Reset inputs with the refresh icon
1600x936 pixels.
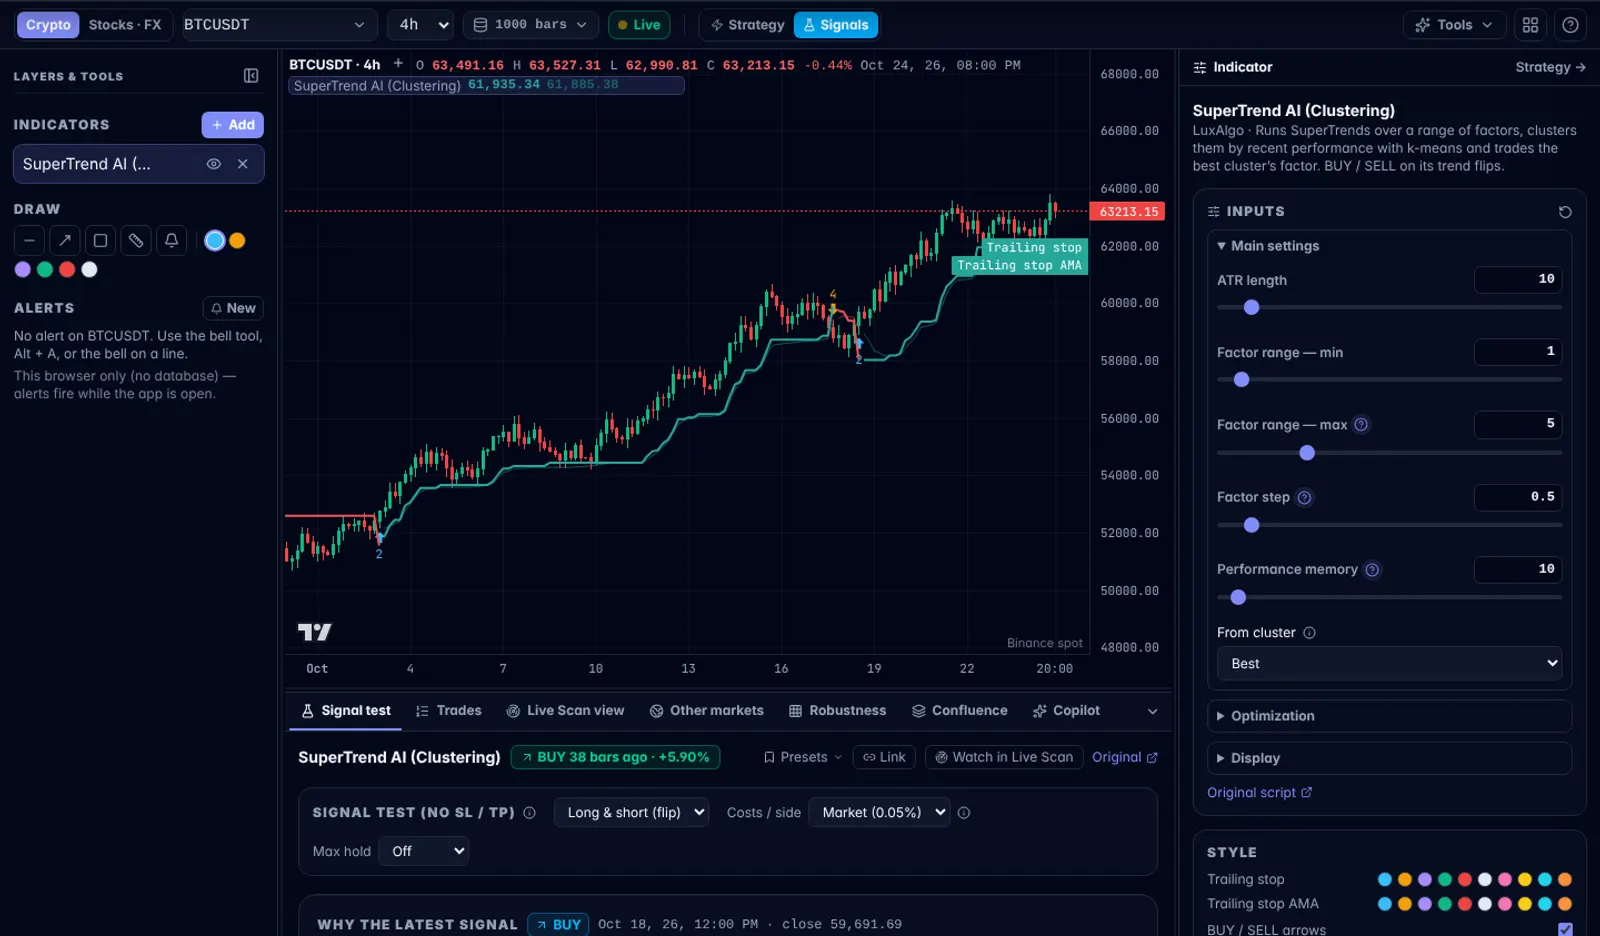[1565, 212]
